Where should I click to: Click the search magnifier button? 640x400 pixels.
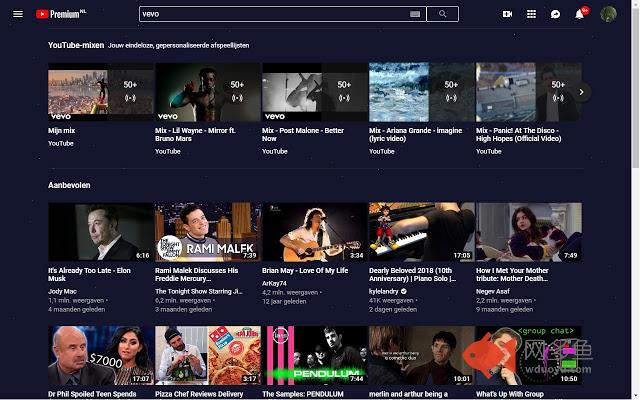[x=442, y=14]
